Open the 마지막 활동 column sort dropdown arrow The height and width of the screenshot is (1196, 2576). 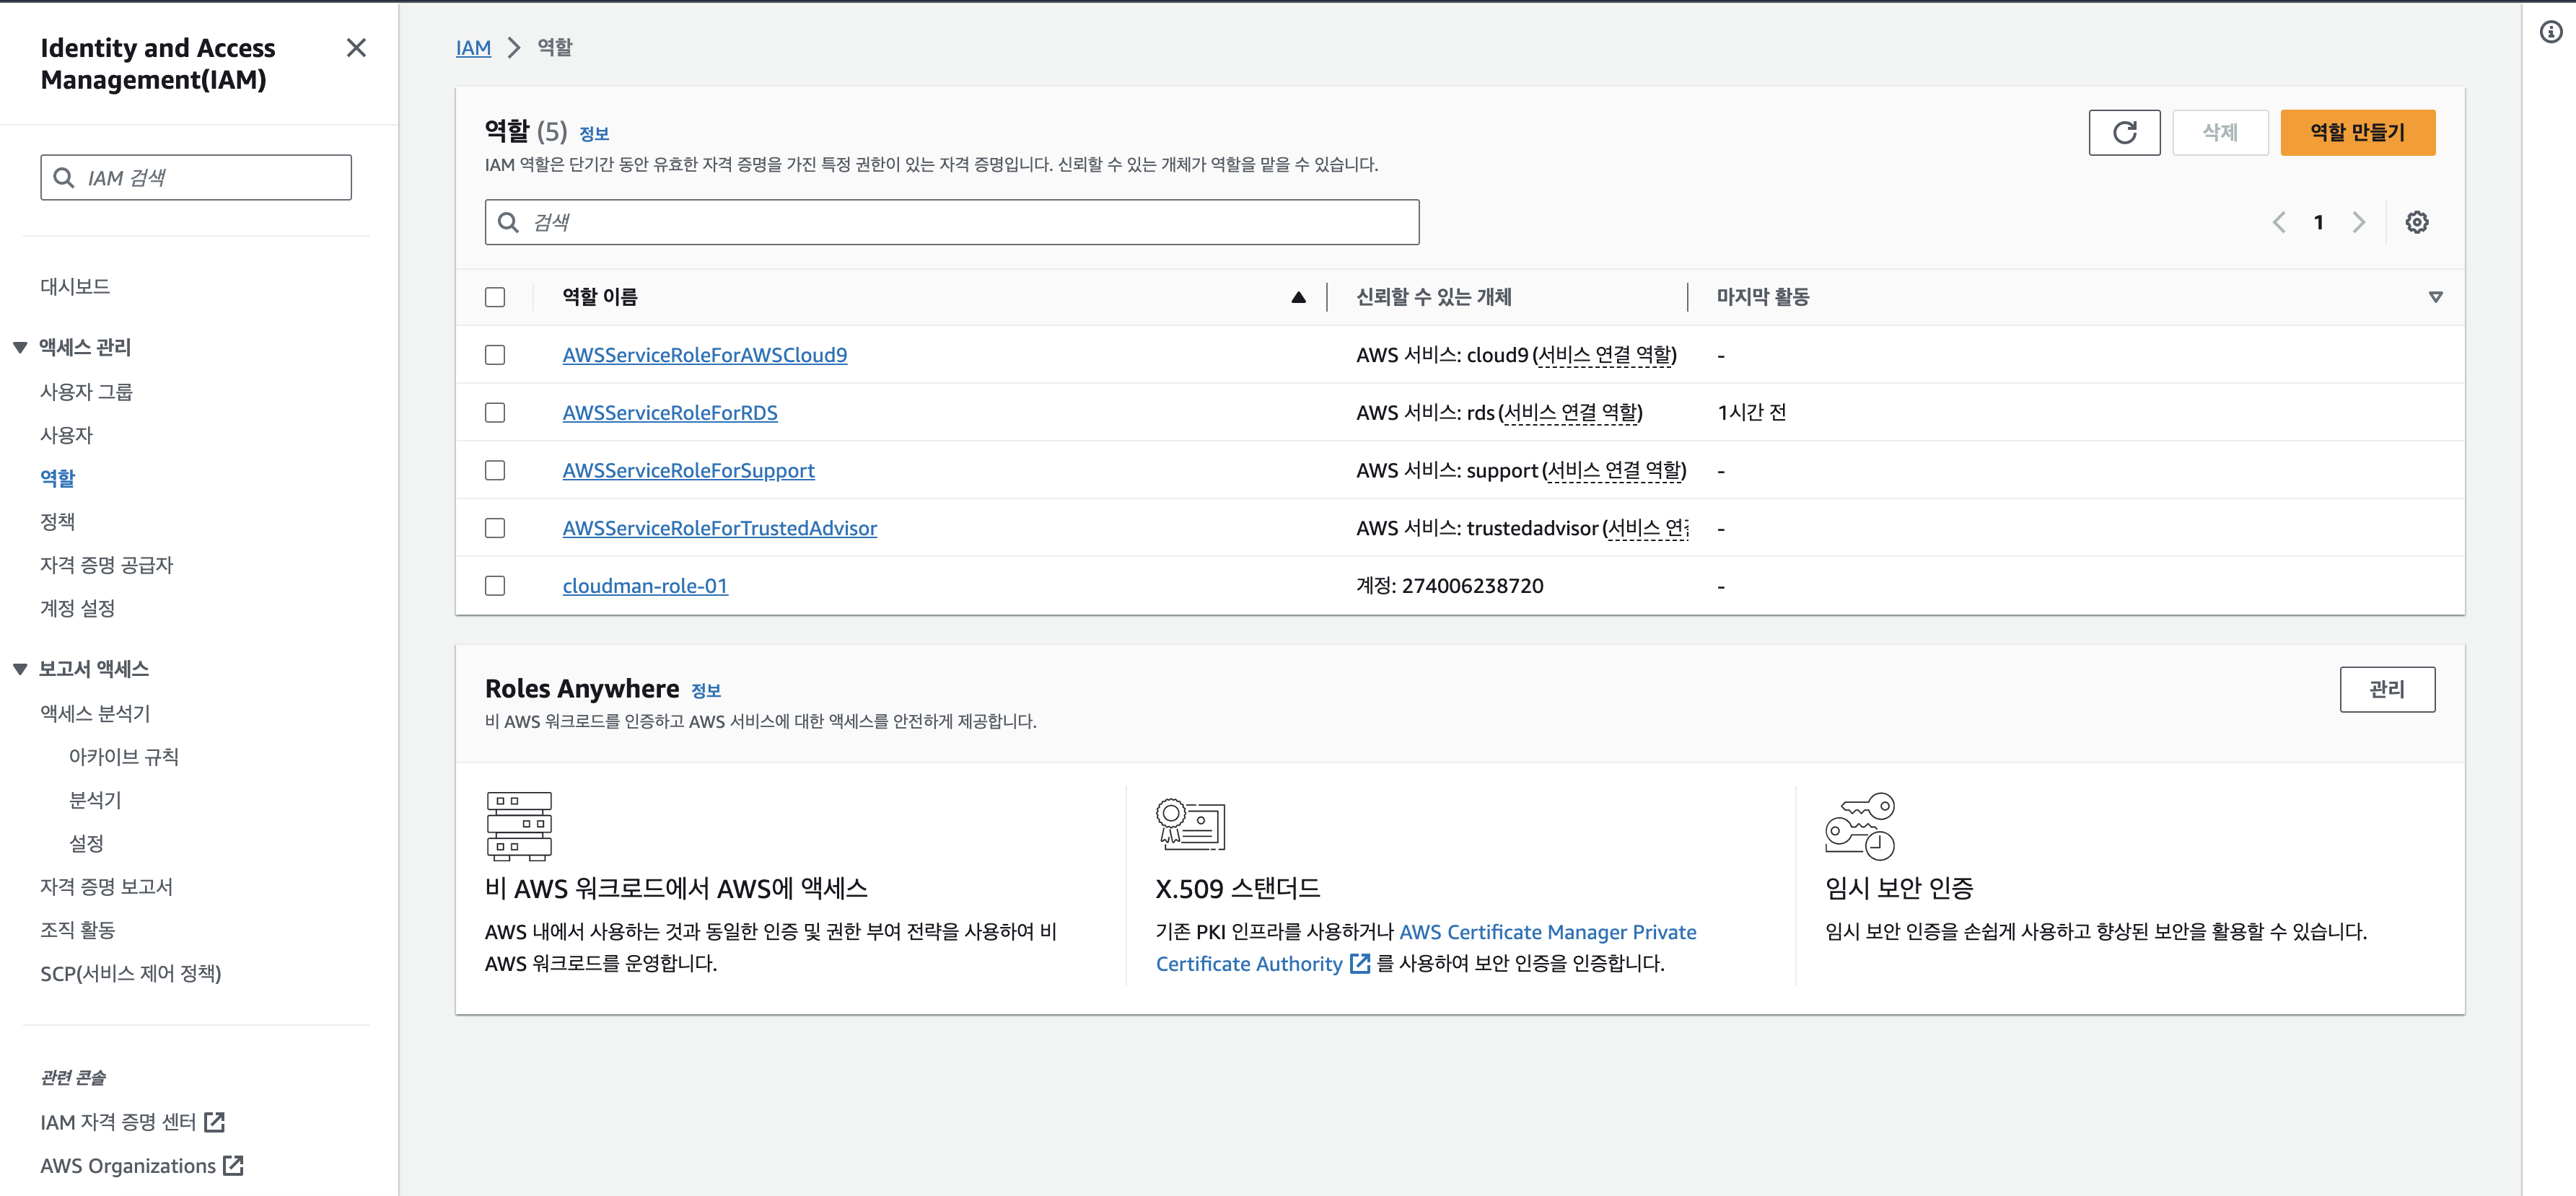(x=2435, y=297)
